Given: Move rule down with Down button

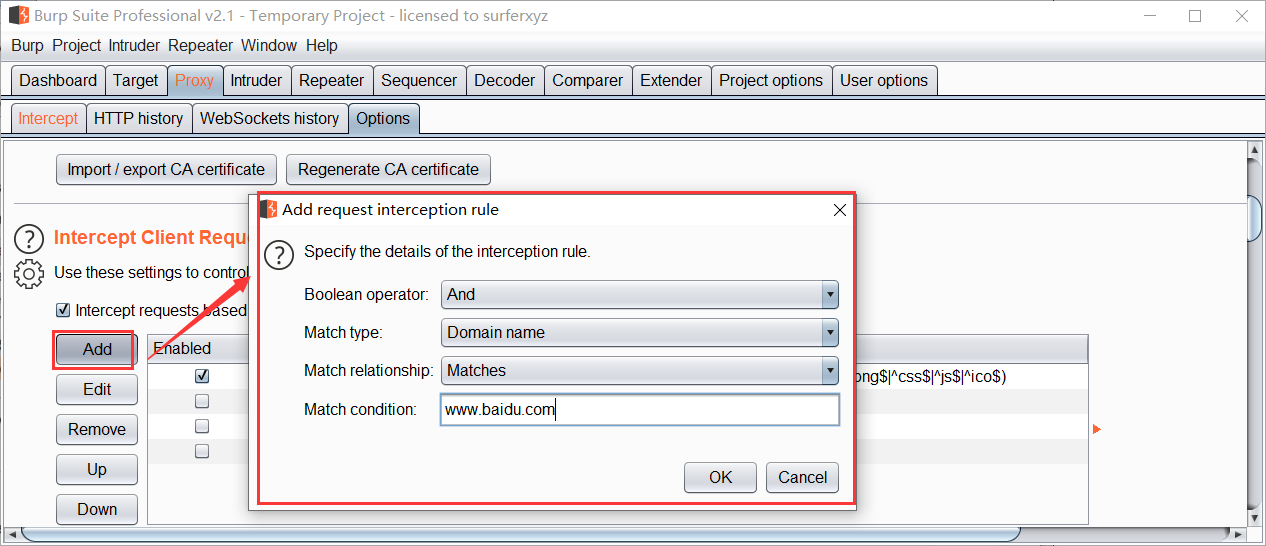Looking at the screenshot, I should [x=97, y=509].
